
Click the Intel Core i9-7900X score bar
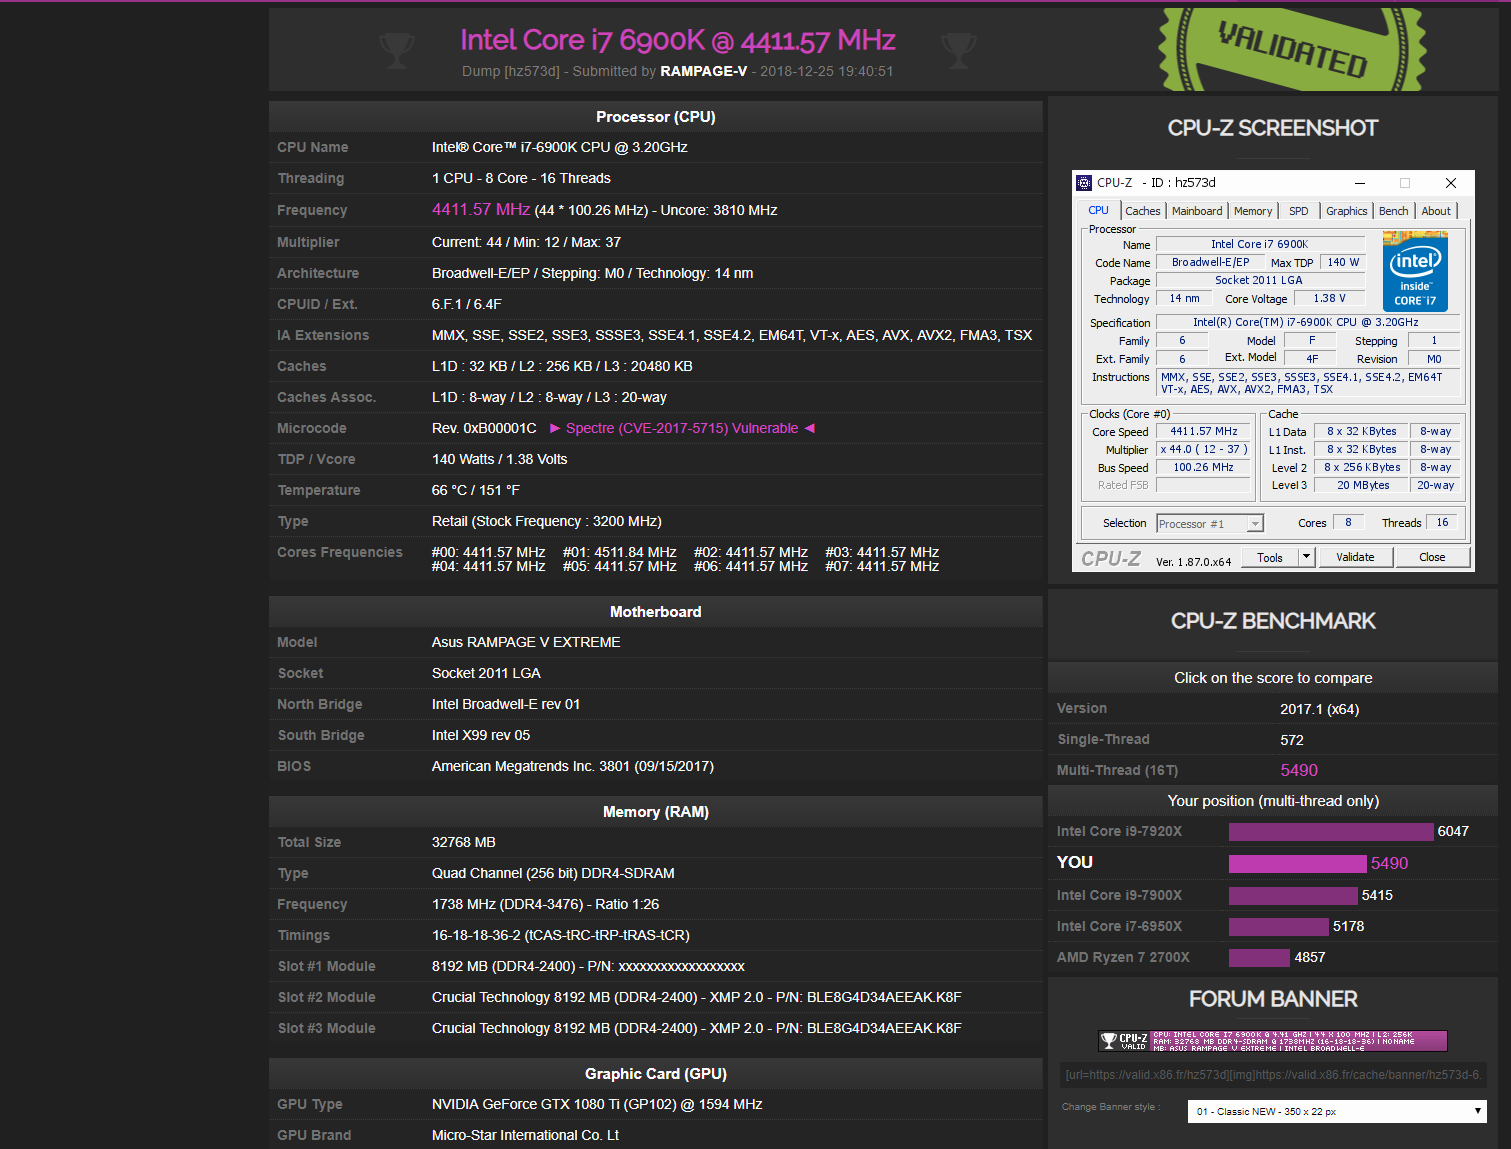tap(1293, 896)
